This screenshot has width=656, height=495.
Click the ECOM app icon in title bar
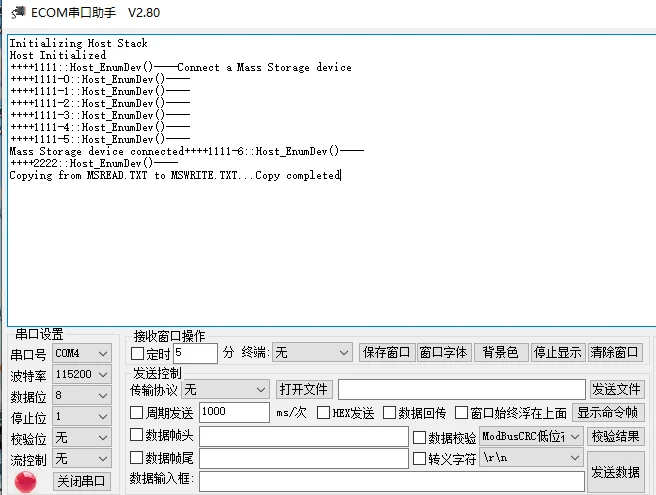pos(18,13)
